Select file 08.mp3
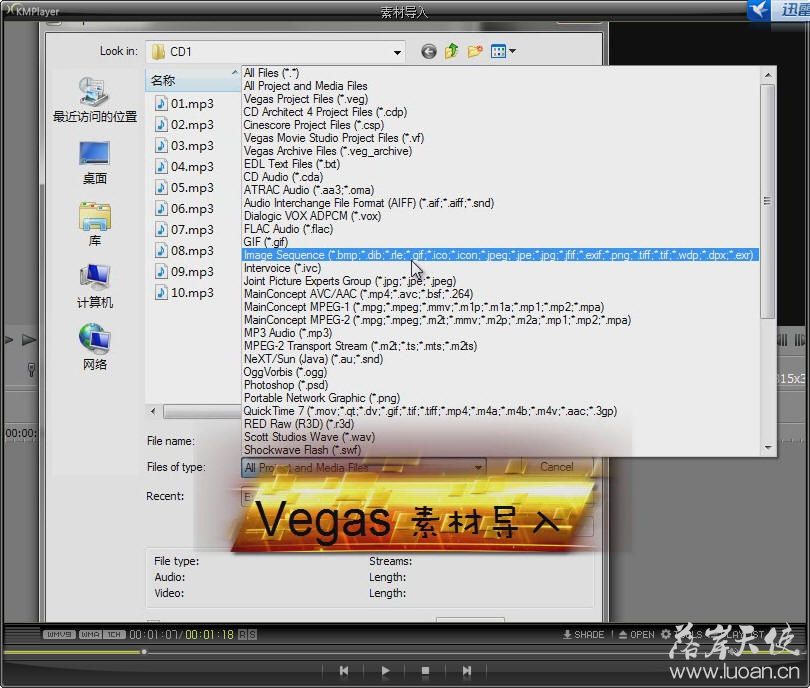This screenshot has height=688, width=810. pyautogui.click(x=184, y=251)
